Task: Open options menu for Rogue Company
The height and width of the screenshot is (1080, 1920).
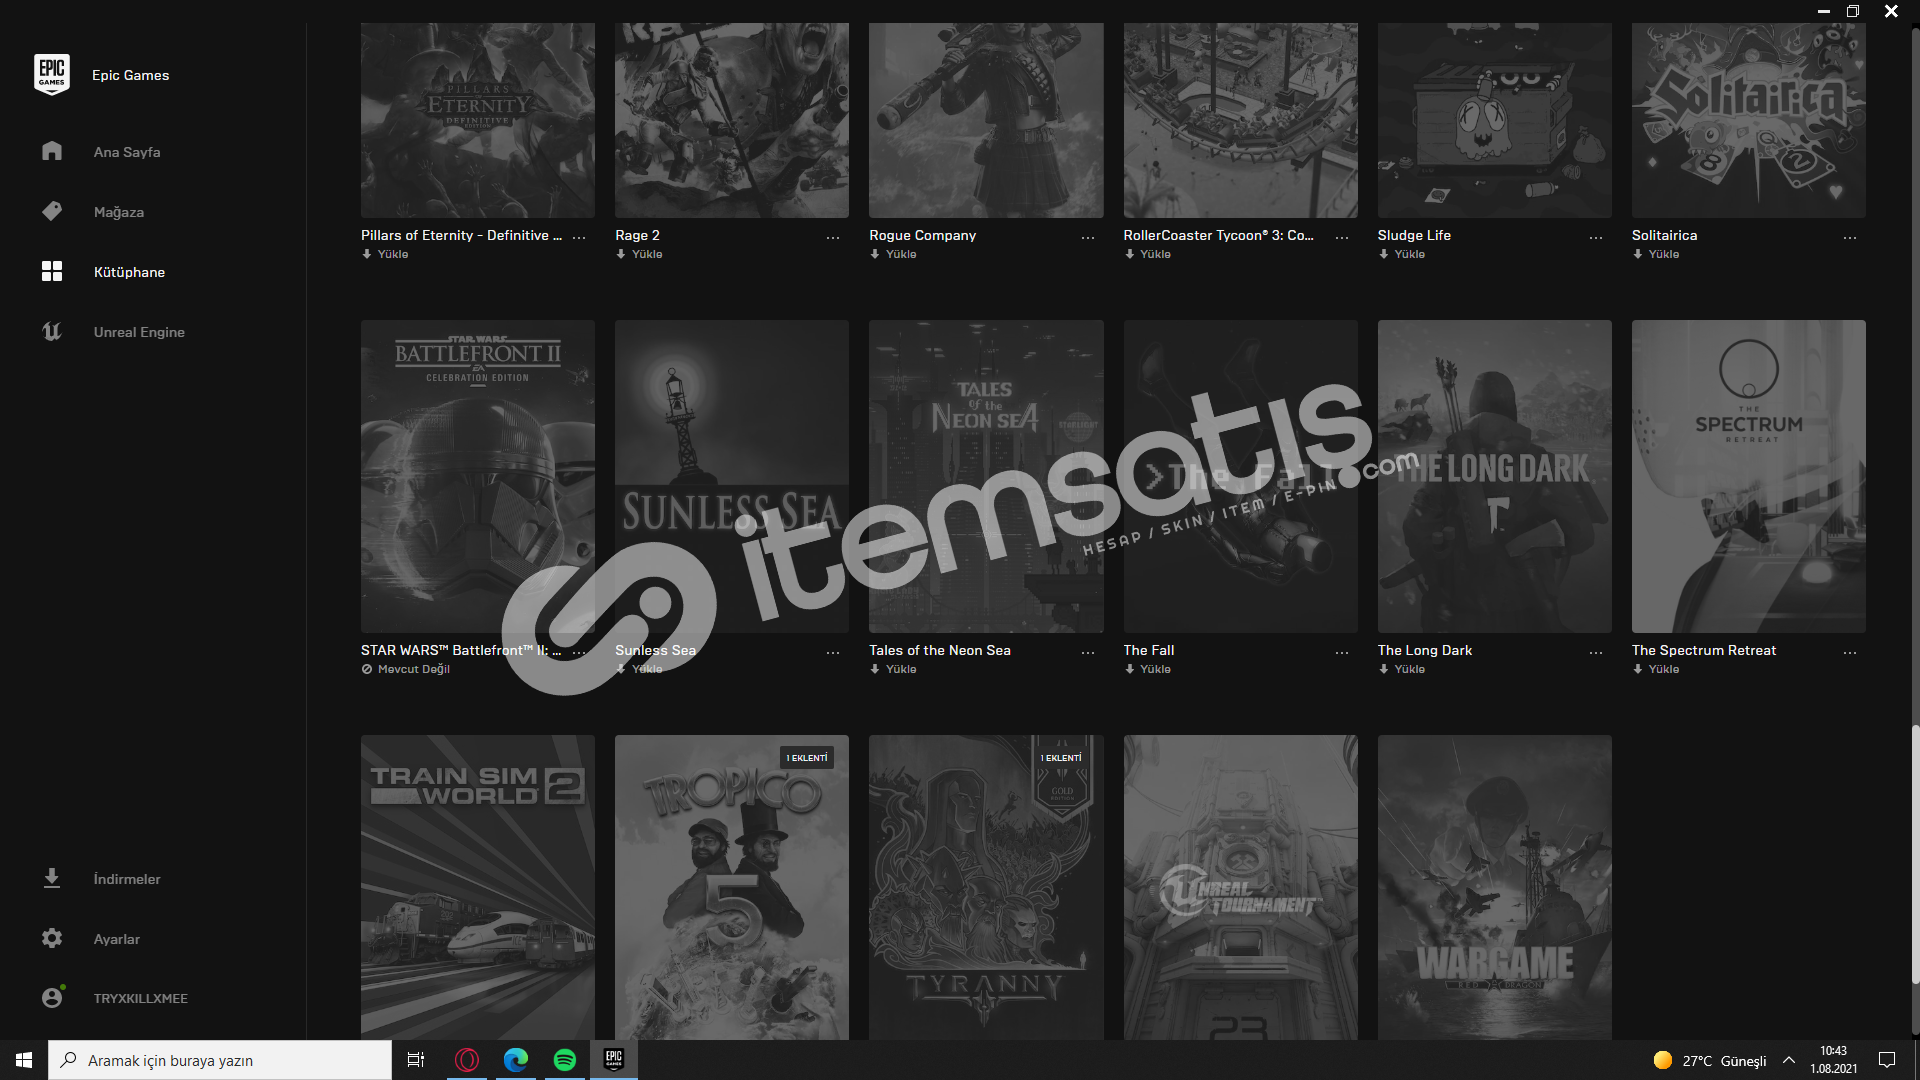Action: pyautogui.click(x=1088, y=237)
